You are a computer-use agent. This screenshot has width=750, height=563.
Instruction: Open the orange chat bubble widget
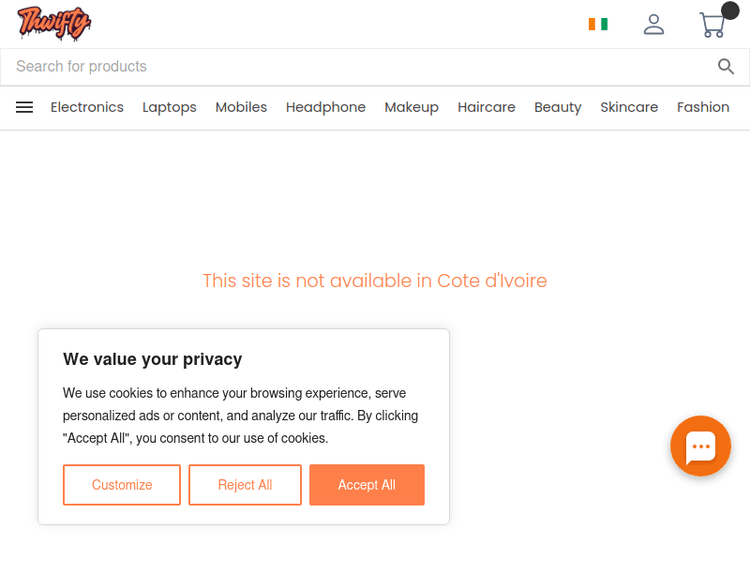click(700, 446)
